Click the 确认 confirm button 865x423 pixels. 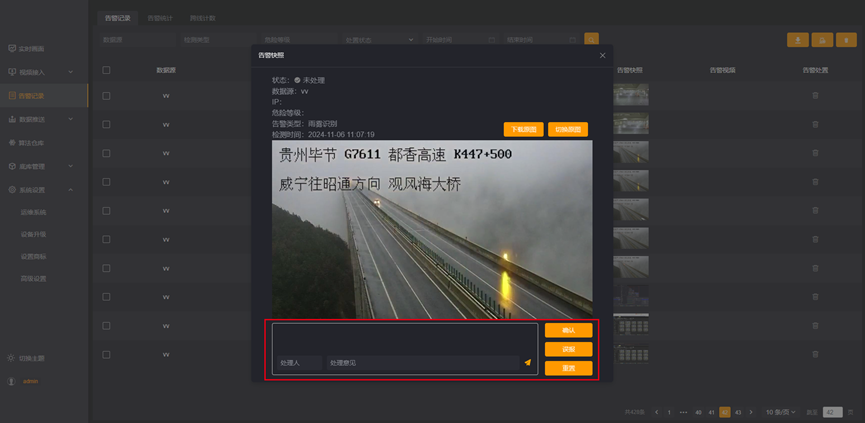[x=569, y=330]
